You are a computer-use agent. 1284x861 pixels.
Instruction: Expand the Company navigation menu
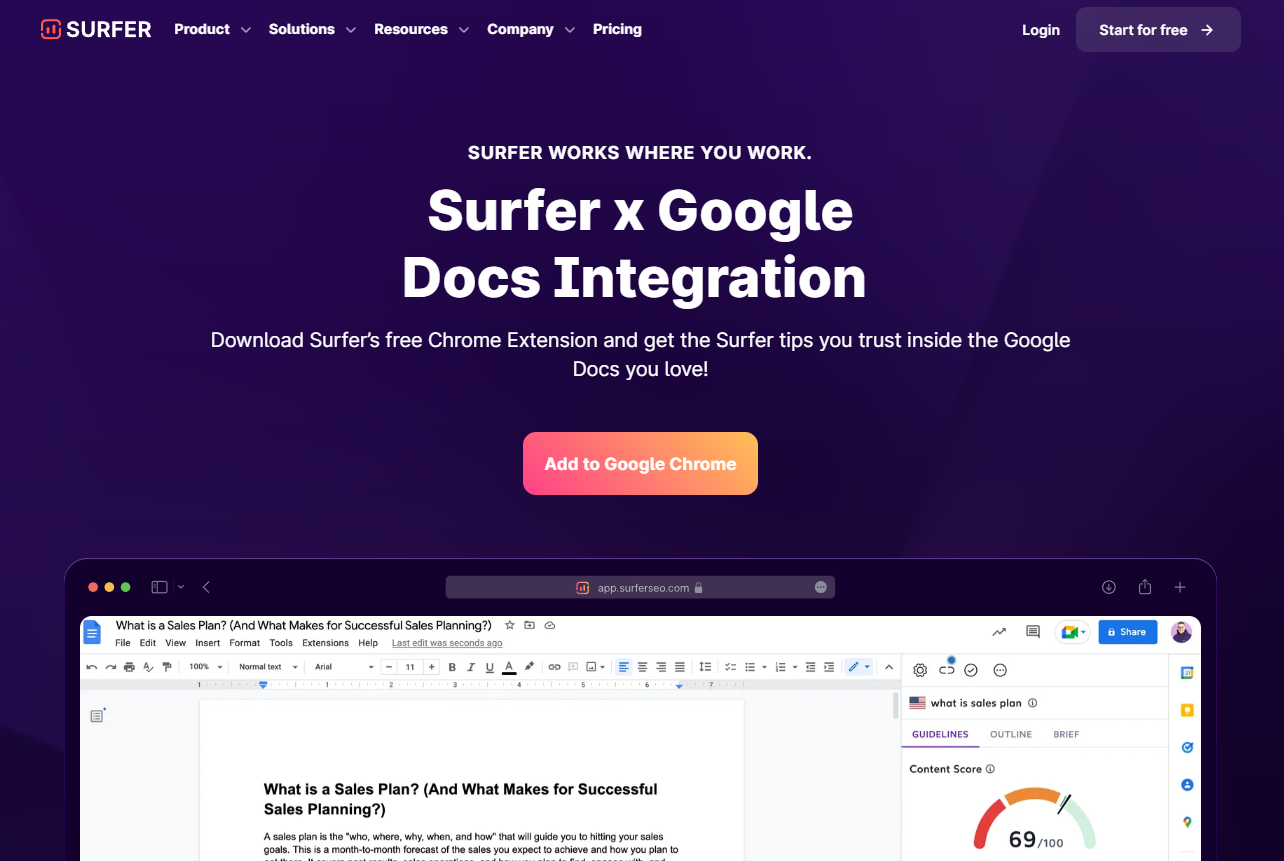click(x=531, y=29)
